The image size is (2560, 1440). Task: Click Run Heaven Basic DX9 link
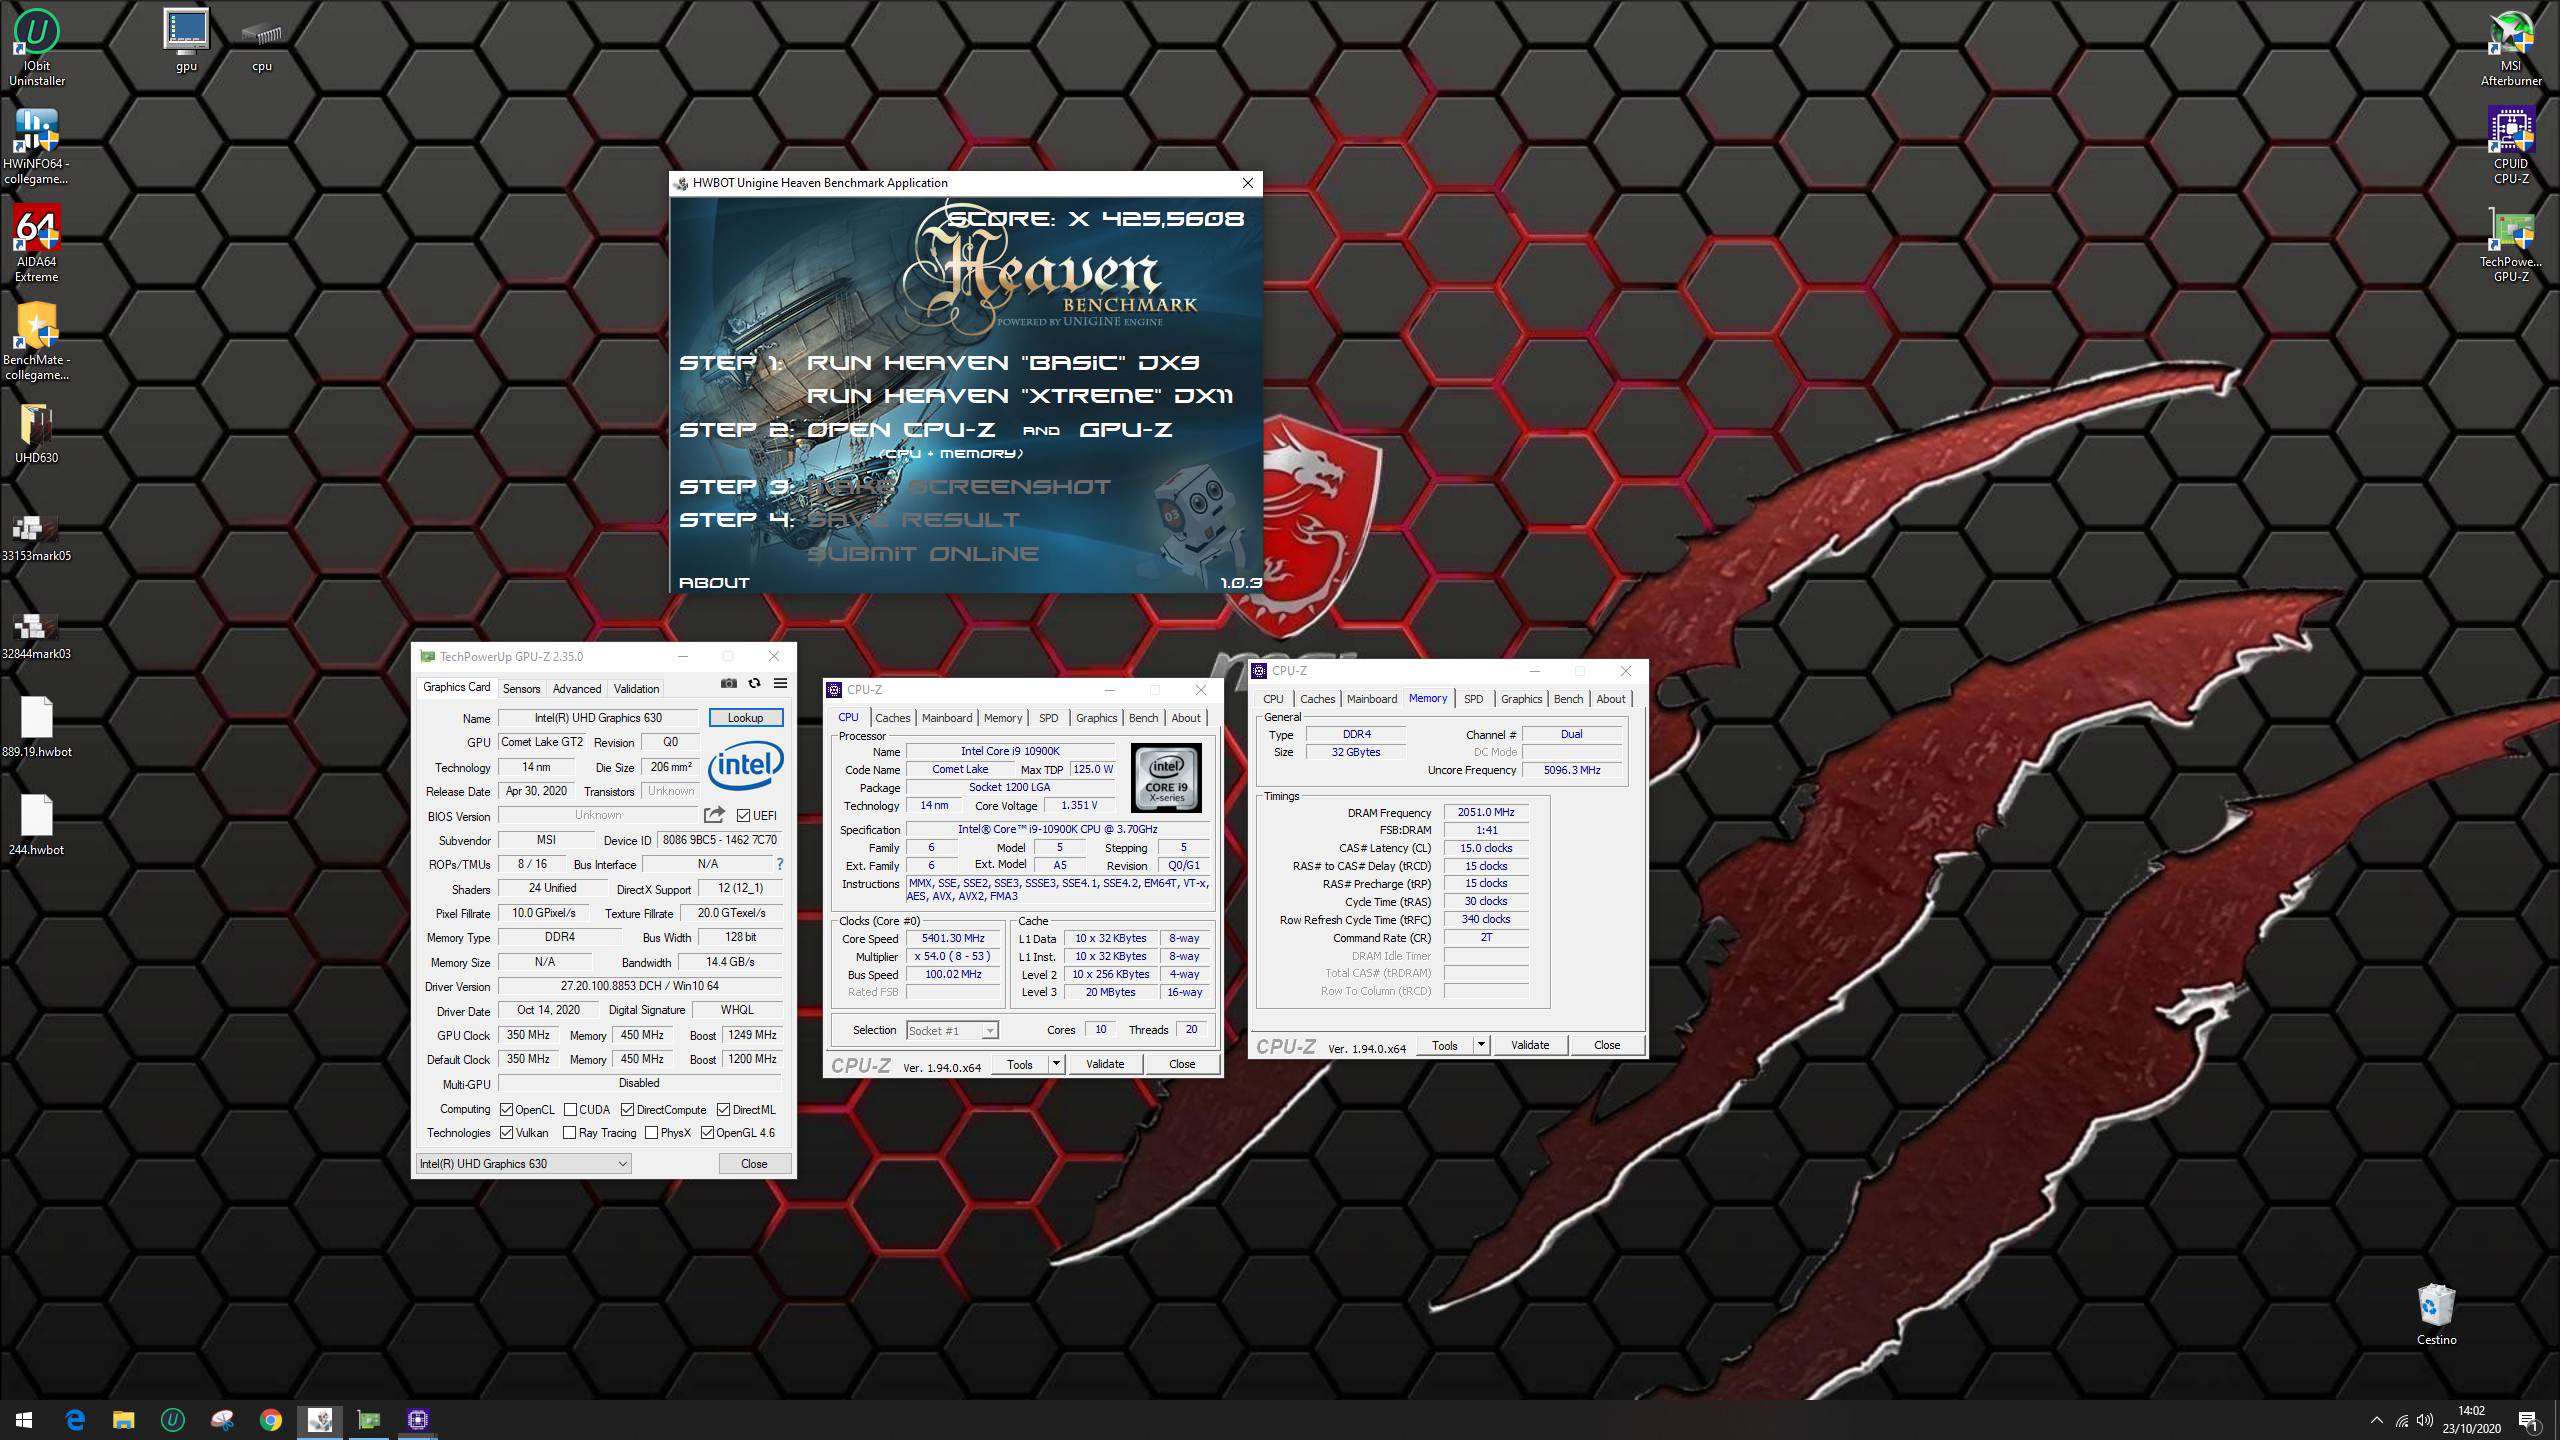pyautogui.click(x=1003, y=362)
